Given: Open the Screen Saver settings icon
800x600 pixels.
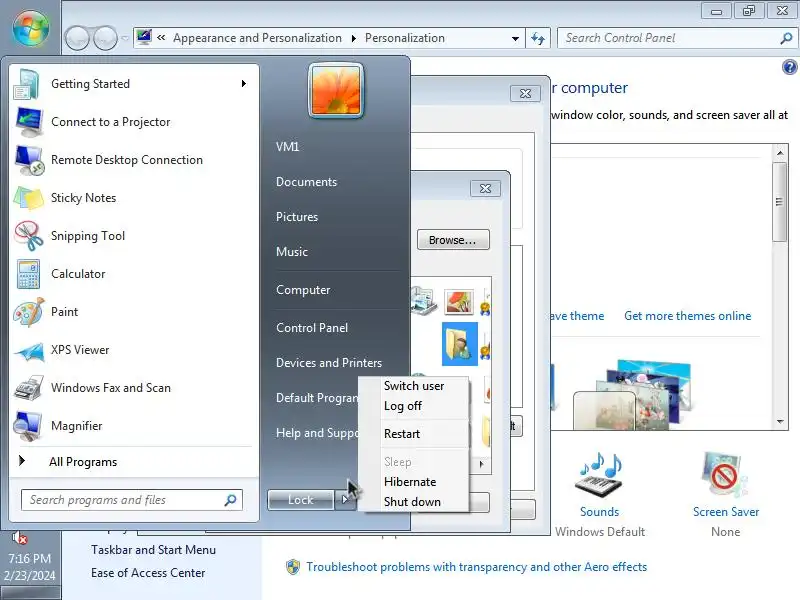Looking at the screenshot, I should [x=725, y=475].
